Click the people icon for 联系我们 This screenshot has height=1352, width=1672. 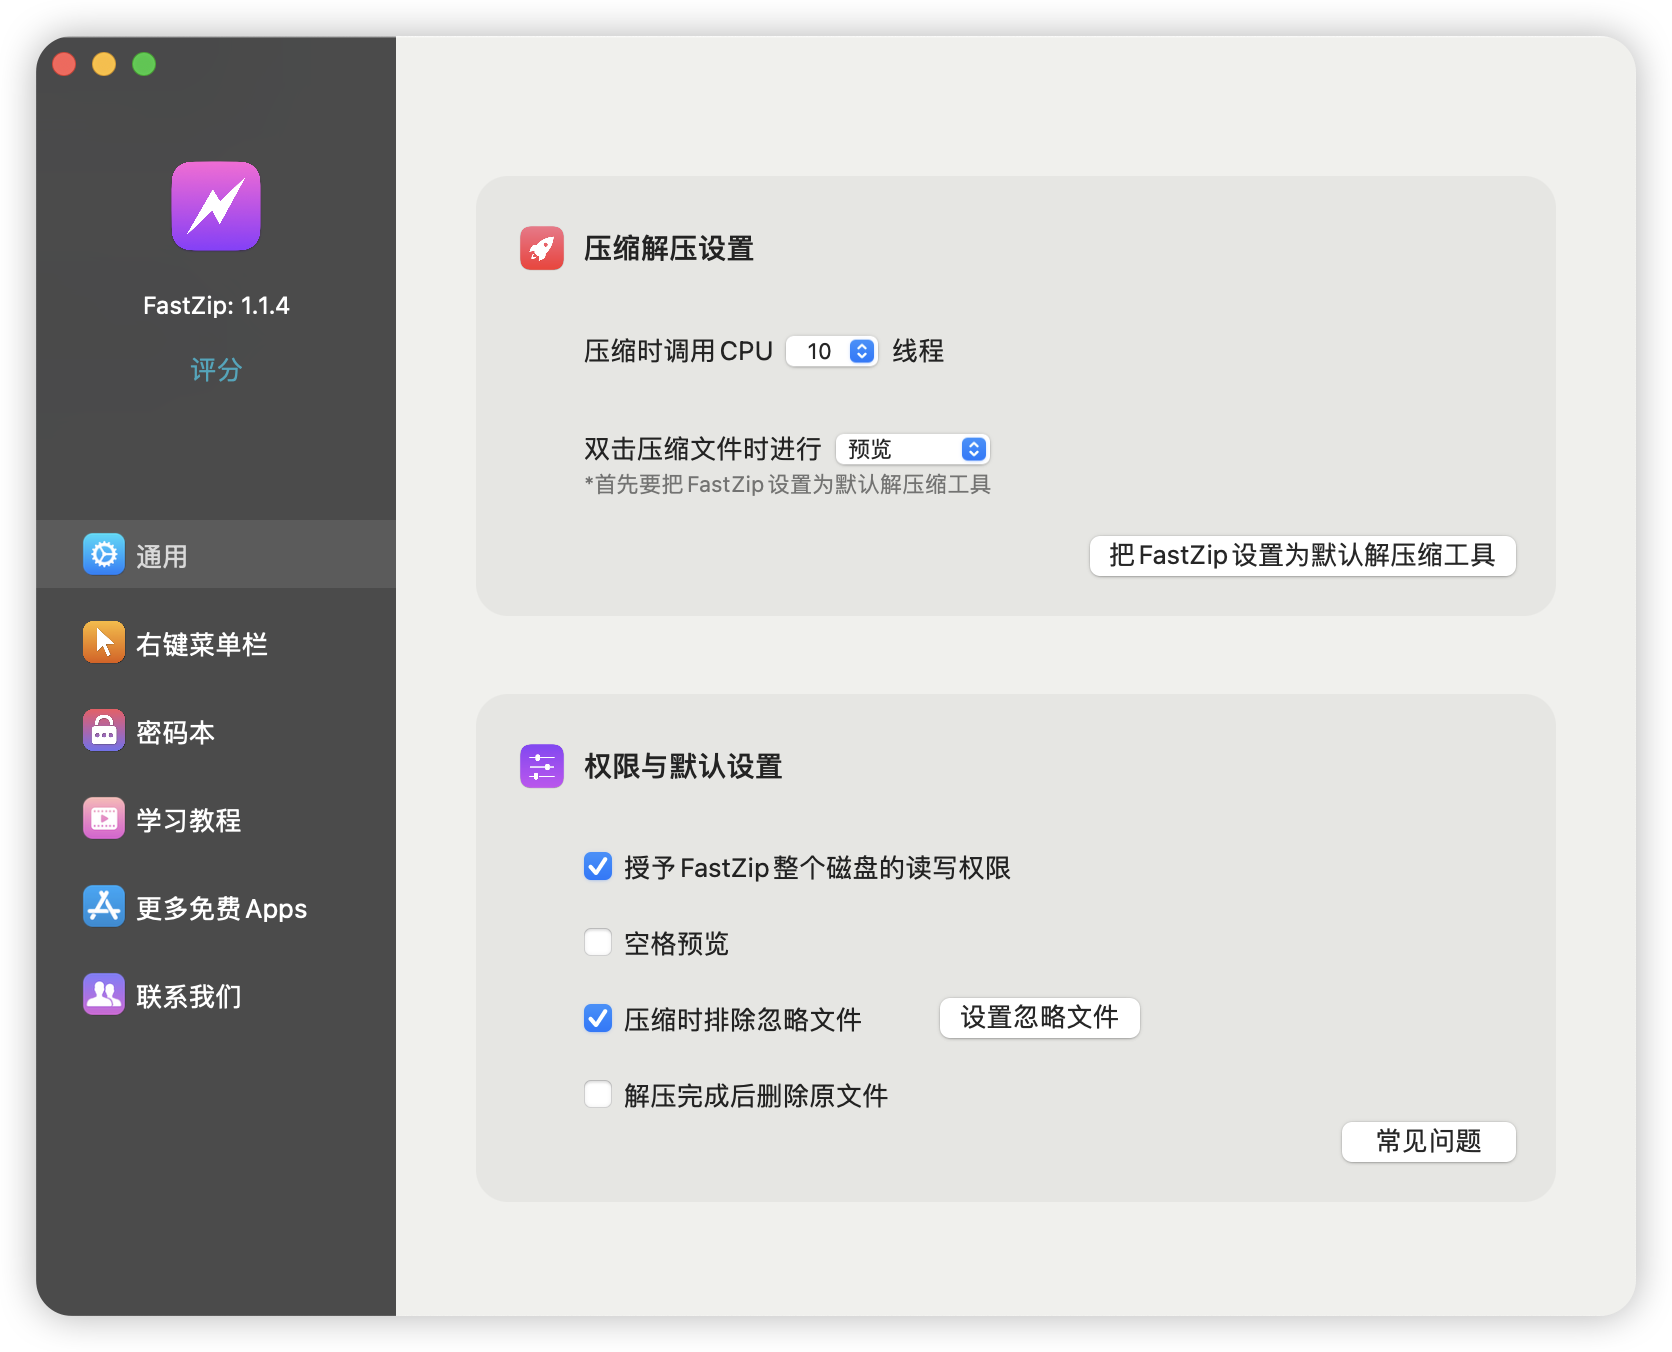(104, 994)
